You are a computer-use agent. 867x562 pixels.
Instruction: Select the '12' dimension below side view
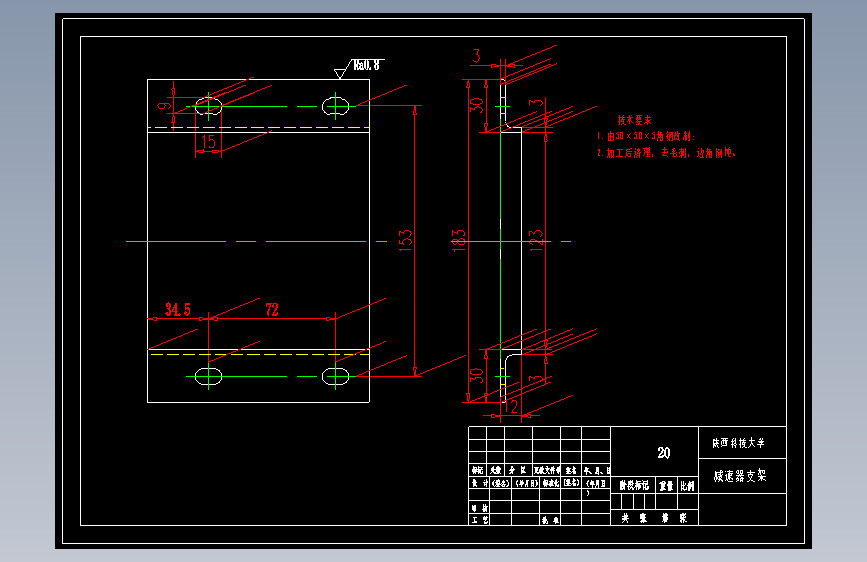[x=511, y=407]
